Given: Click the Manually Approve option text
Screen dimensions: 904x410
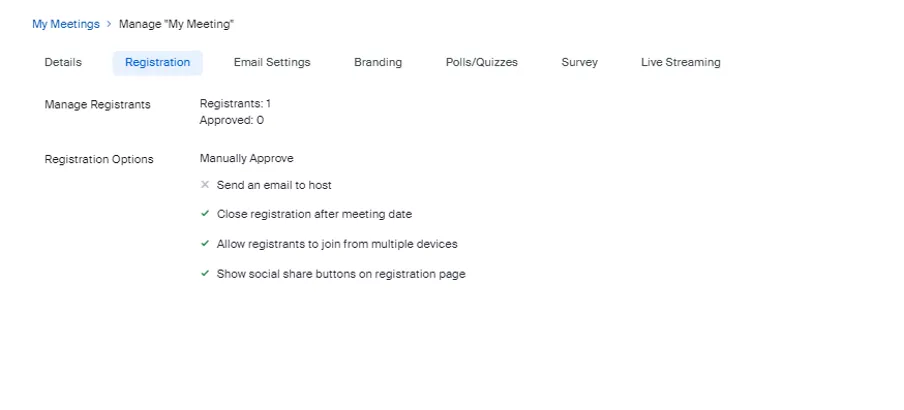Looking at the screenshot, I should pyautogui.click(x=246, y=158).
